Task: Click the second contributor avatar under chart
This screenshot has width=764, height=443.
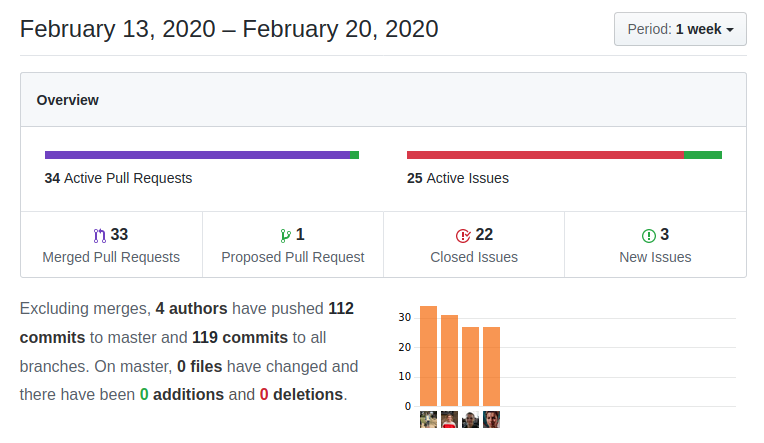Action: click(x=449, y=420)
